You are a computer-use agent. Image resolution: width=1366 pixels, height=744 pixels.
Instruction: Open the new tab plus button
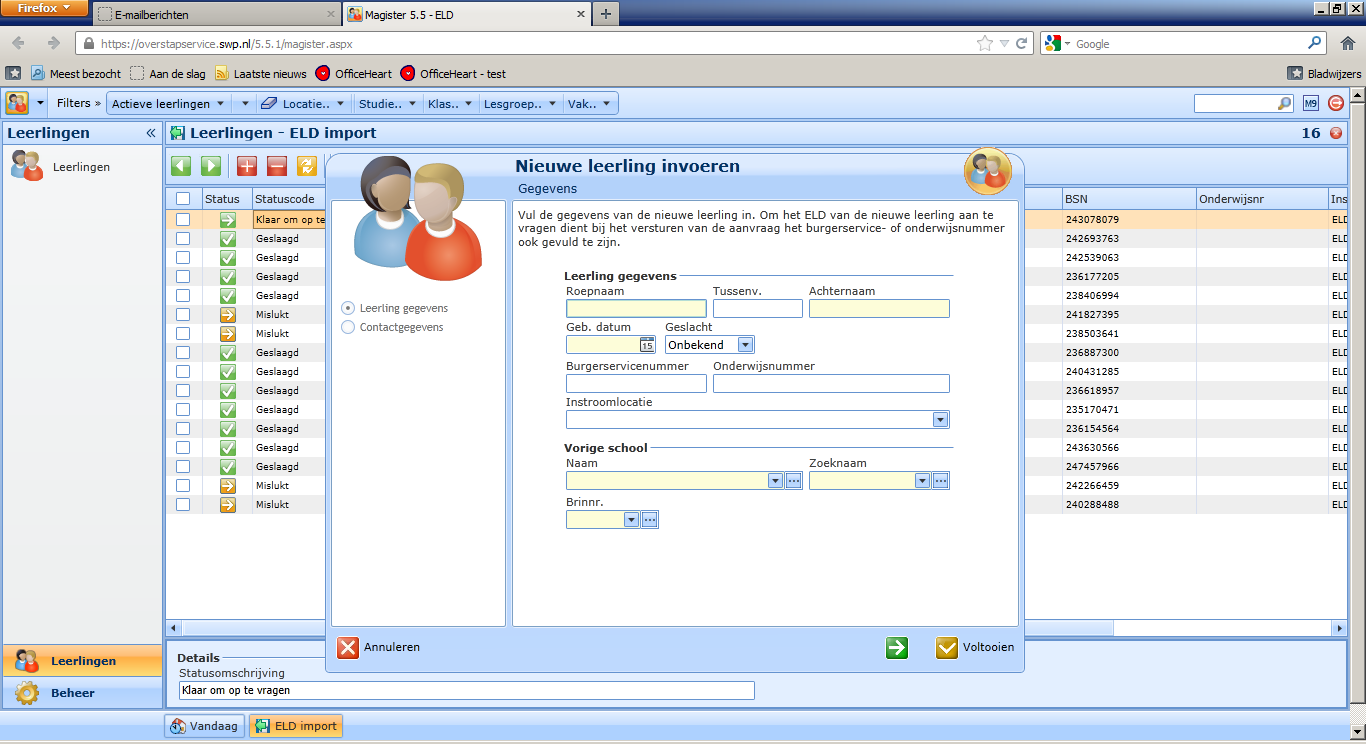(x=606, y=14)
